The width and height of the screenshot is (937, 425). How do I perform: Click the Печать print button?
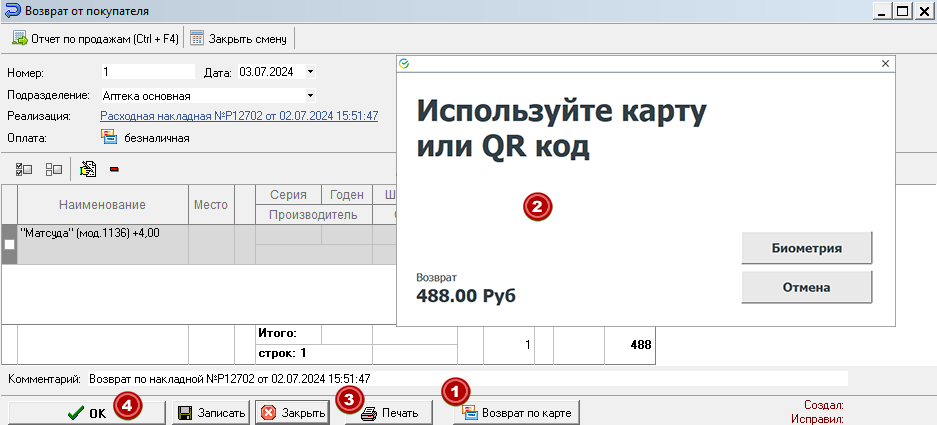390,412
